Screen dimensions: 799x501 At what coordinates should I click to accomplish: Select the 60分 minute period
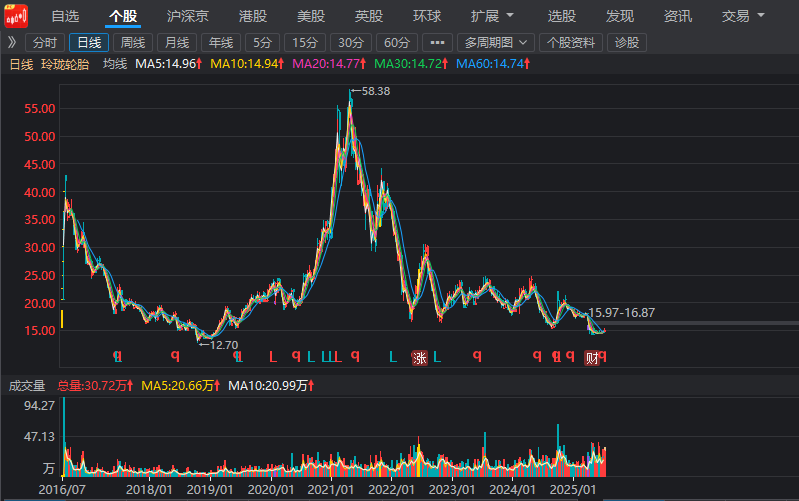click(397, 42)
